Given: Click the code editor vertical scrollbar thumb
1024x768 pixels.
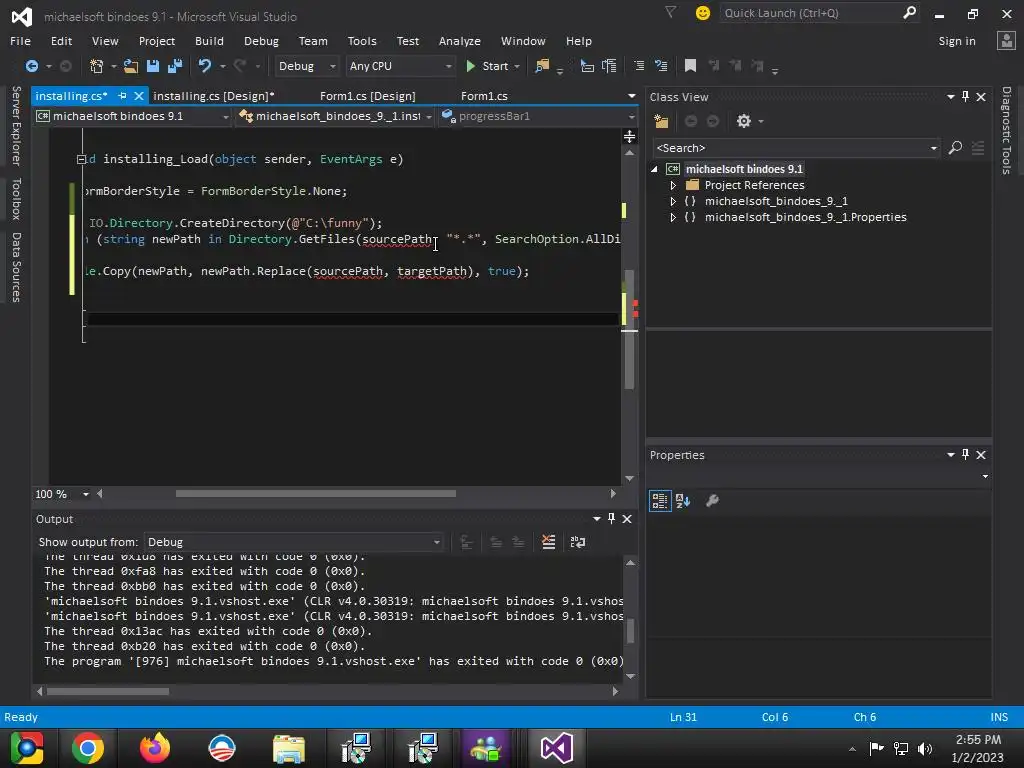Looking at the screenshot, I should click(630, 330).
